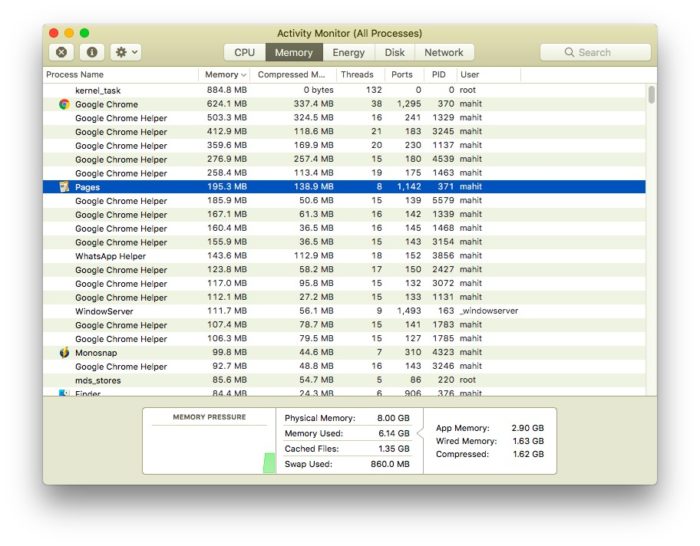
Task: Select the kernel_task process row
Action: pyautogui.click(x=344, y=90)
